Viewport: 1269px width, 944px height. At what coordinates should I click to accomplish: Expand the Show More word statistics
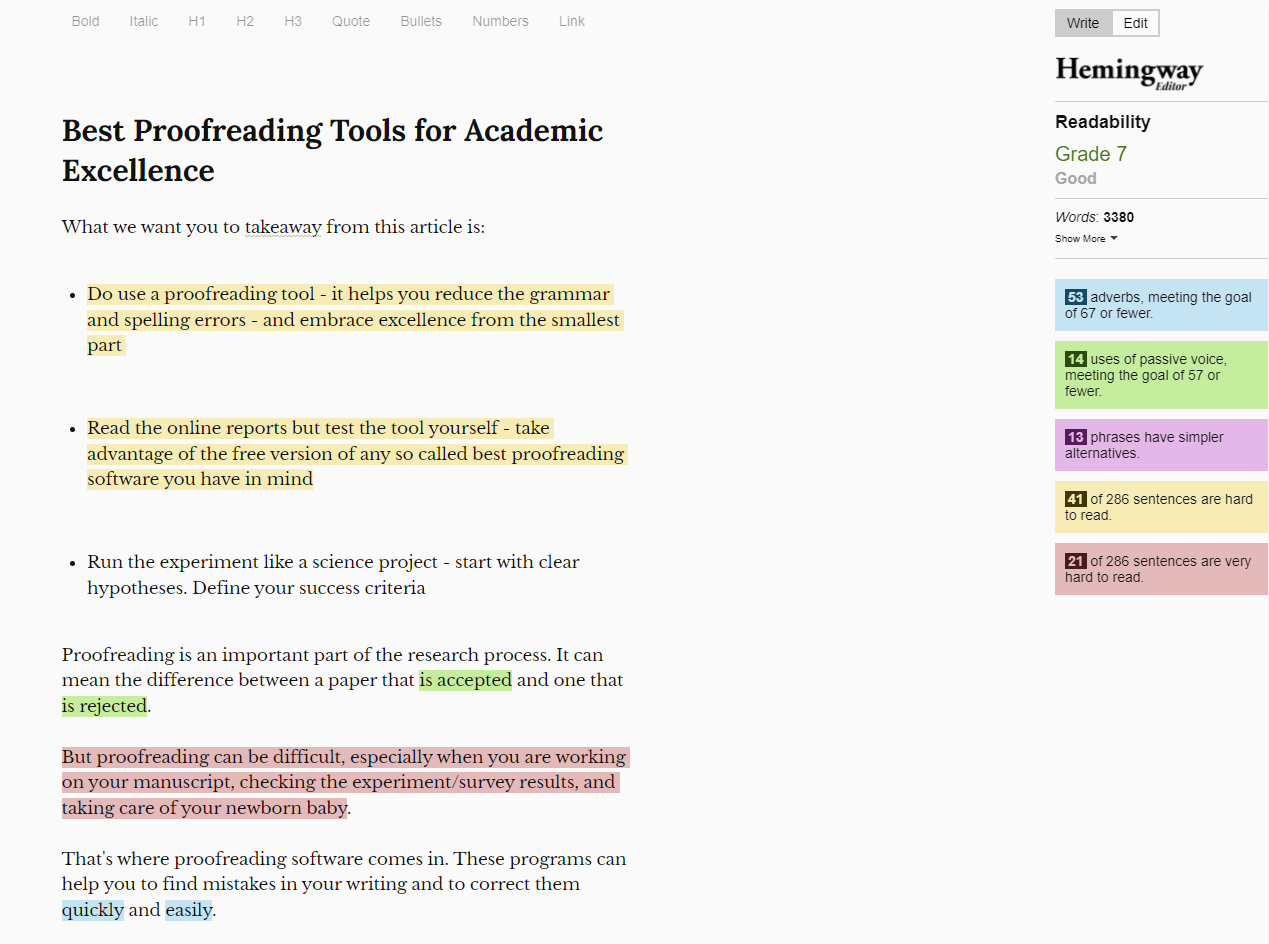1086,238
